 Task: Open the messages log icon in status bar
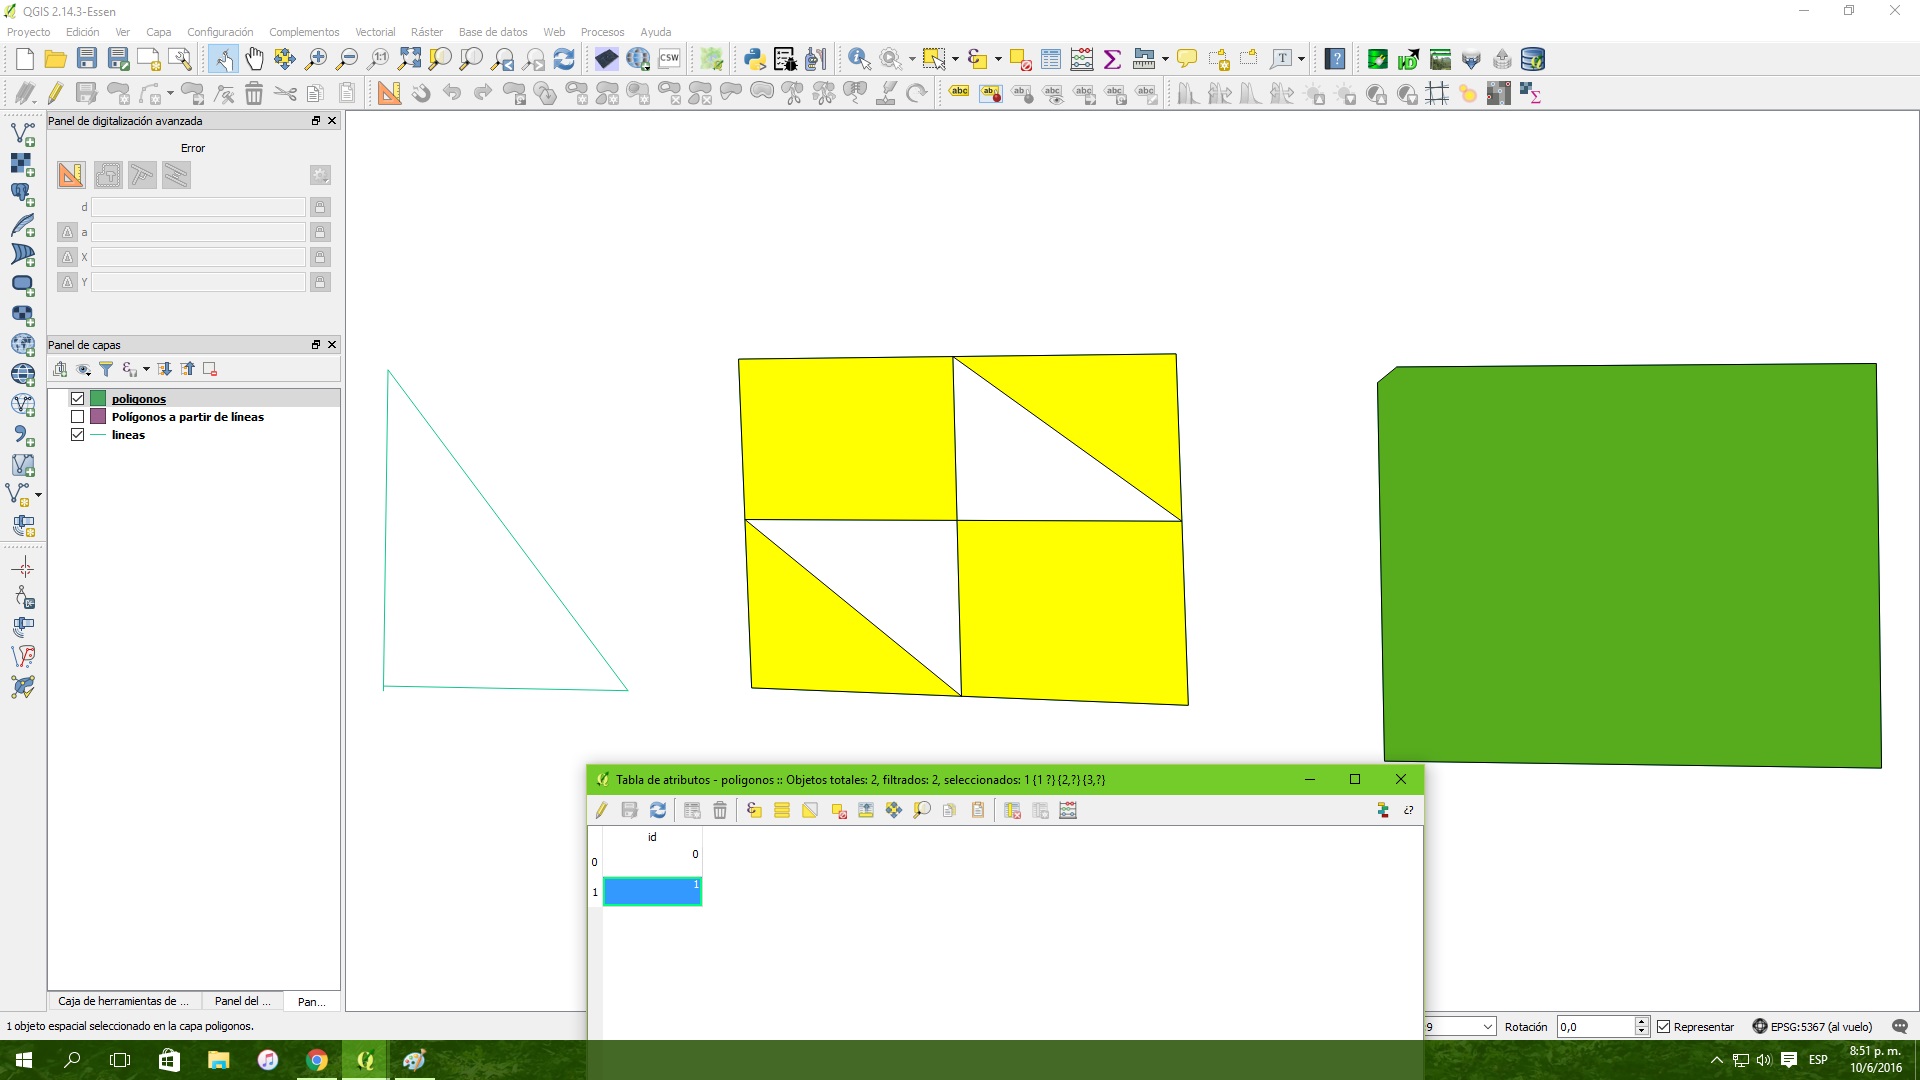(x=1900, y=1026)
